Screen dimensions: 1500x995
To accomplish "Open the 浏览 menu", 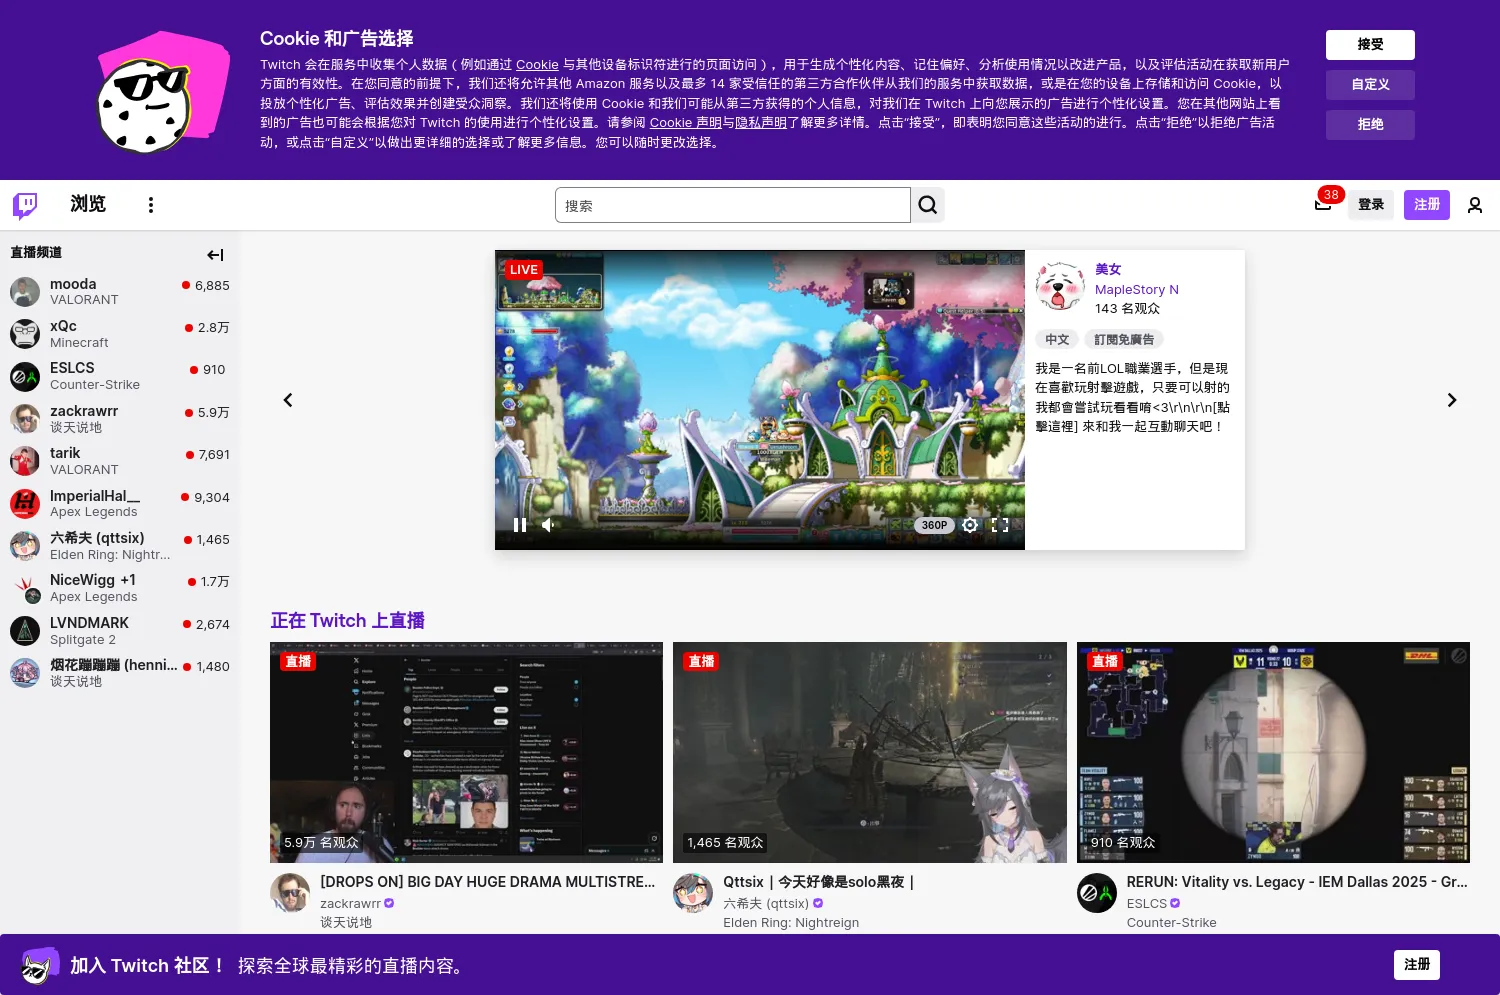I will point(88,204).
